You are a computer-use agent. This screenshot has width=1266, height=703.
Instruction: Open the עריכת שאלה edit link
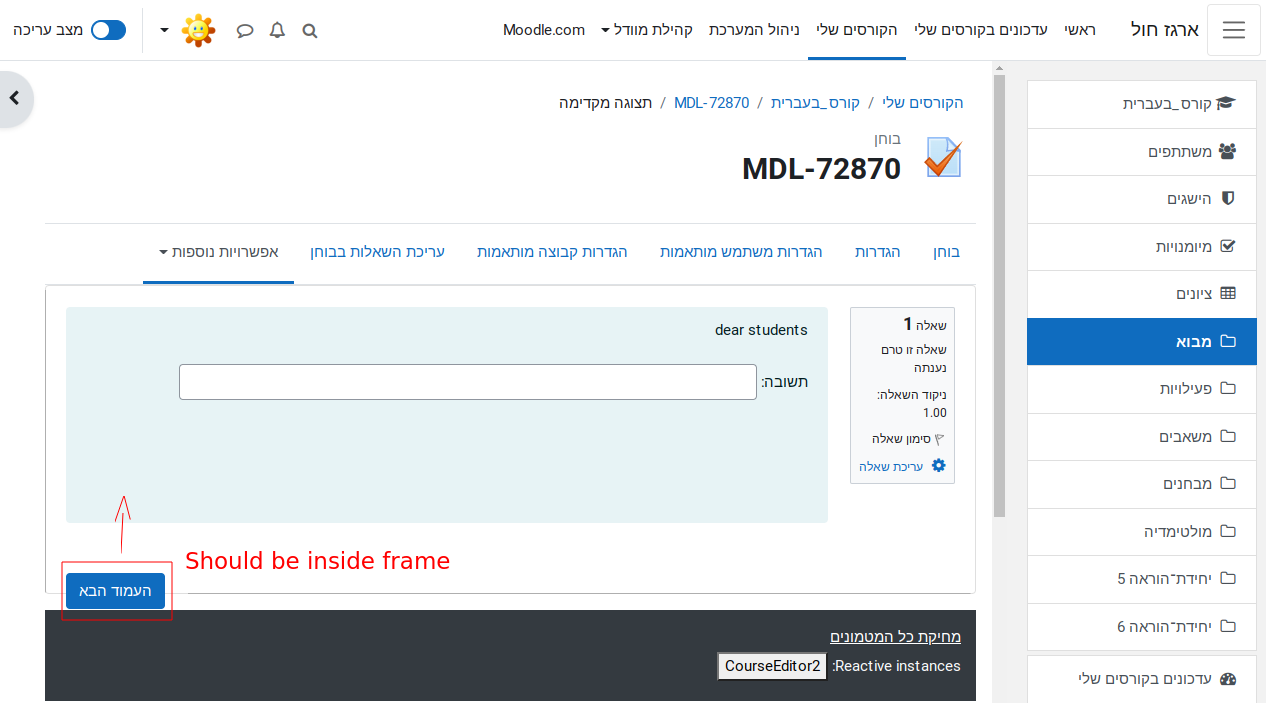pos(891,466)
